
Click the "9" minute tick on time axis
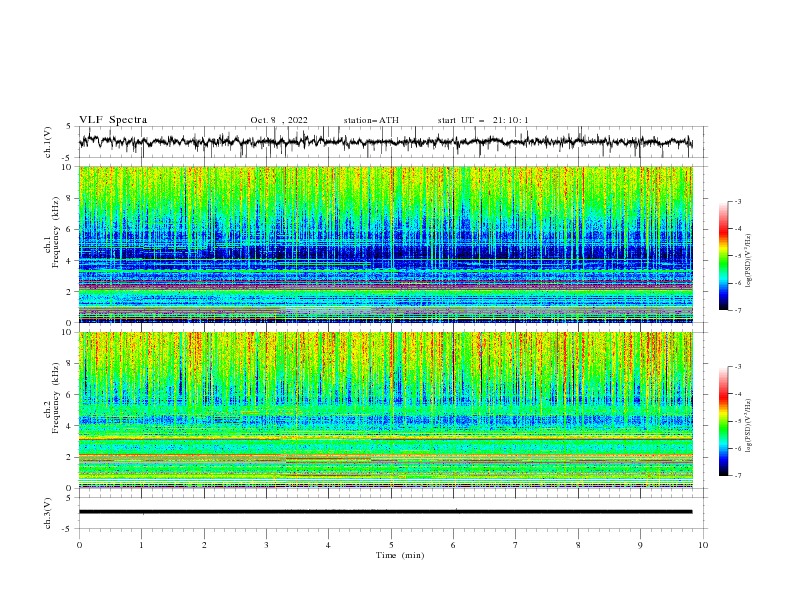tap(640, 545)
